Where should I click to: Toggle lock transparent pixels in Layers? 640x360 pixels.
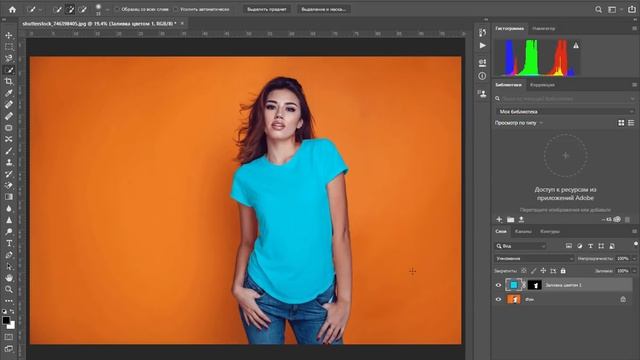point(524,271)
